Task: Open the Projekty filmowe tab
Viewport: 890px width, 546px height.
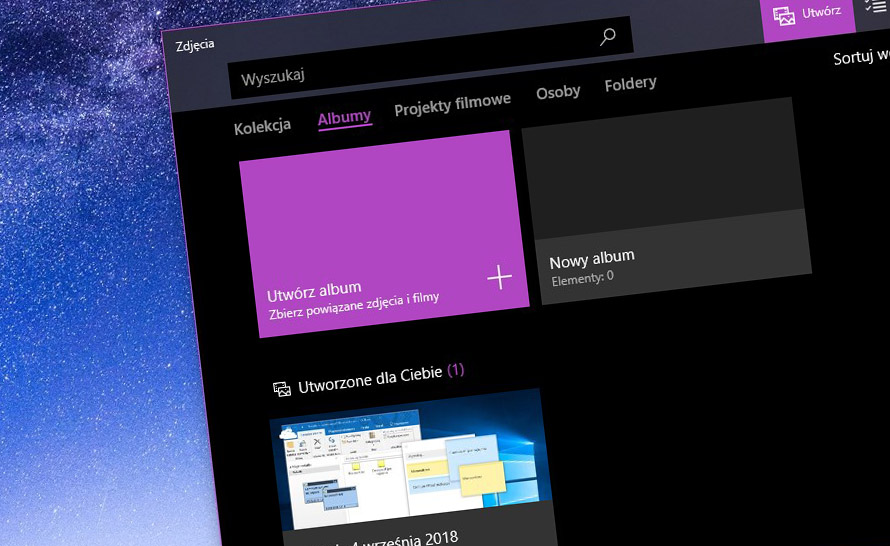Action: [x=452, y=104]
